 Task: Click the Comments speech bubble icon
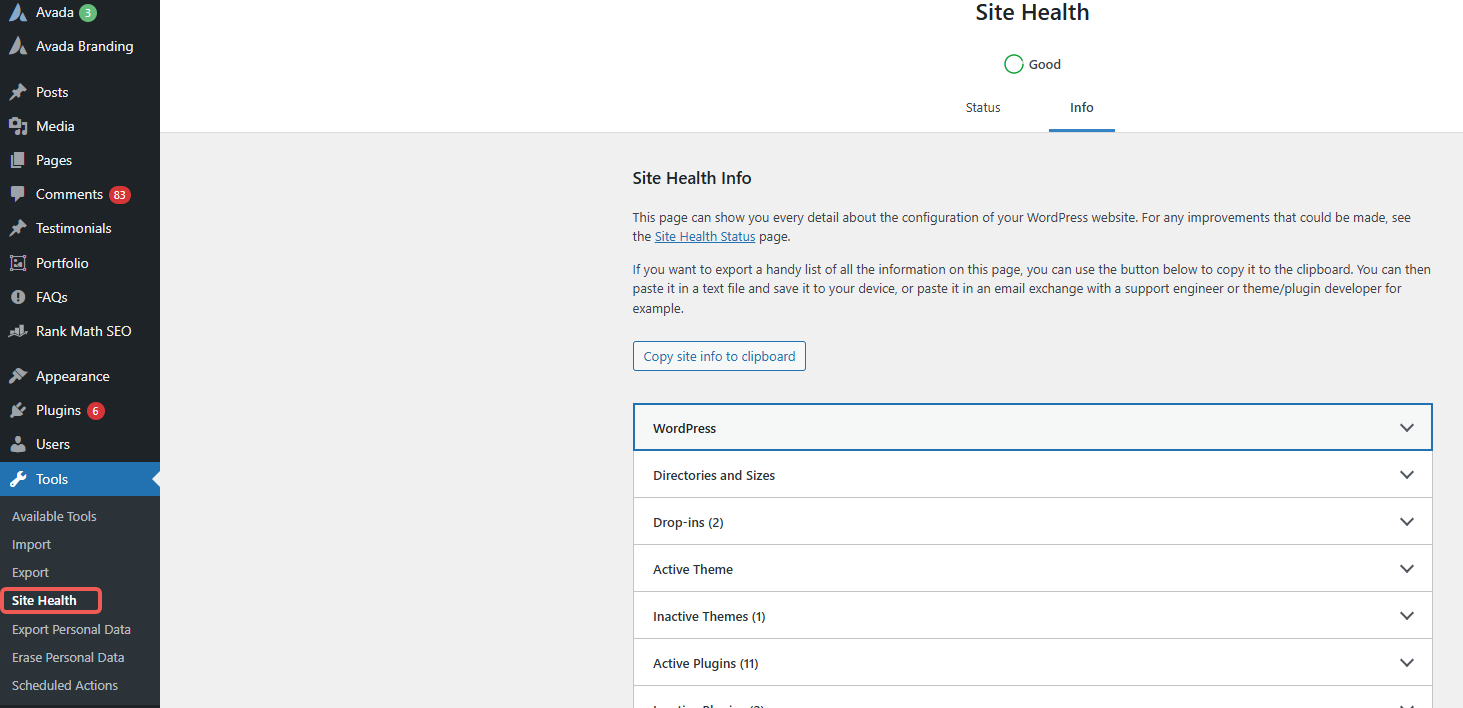pyautogui.click(x=18, y=194)
